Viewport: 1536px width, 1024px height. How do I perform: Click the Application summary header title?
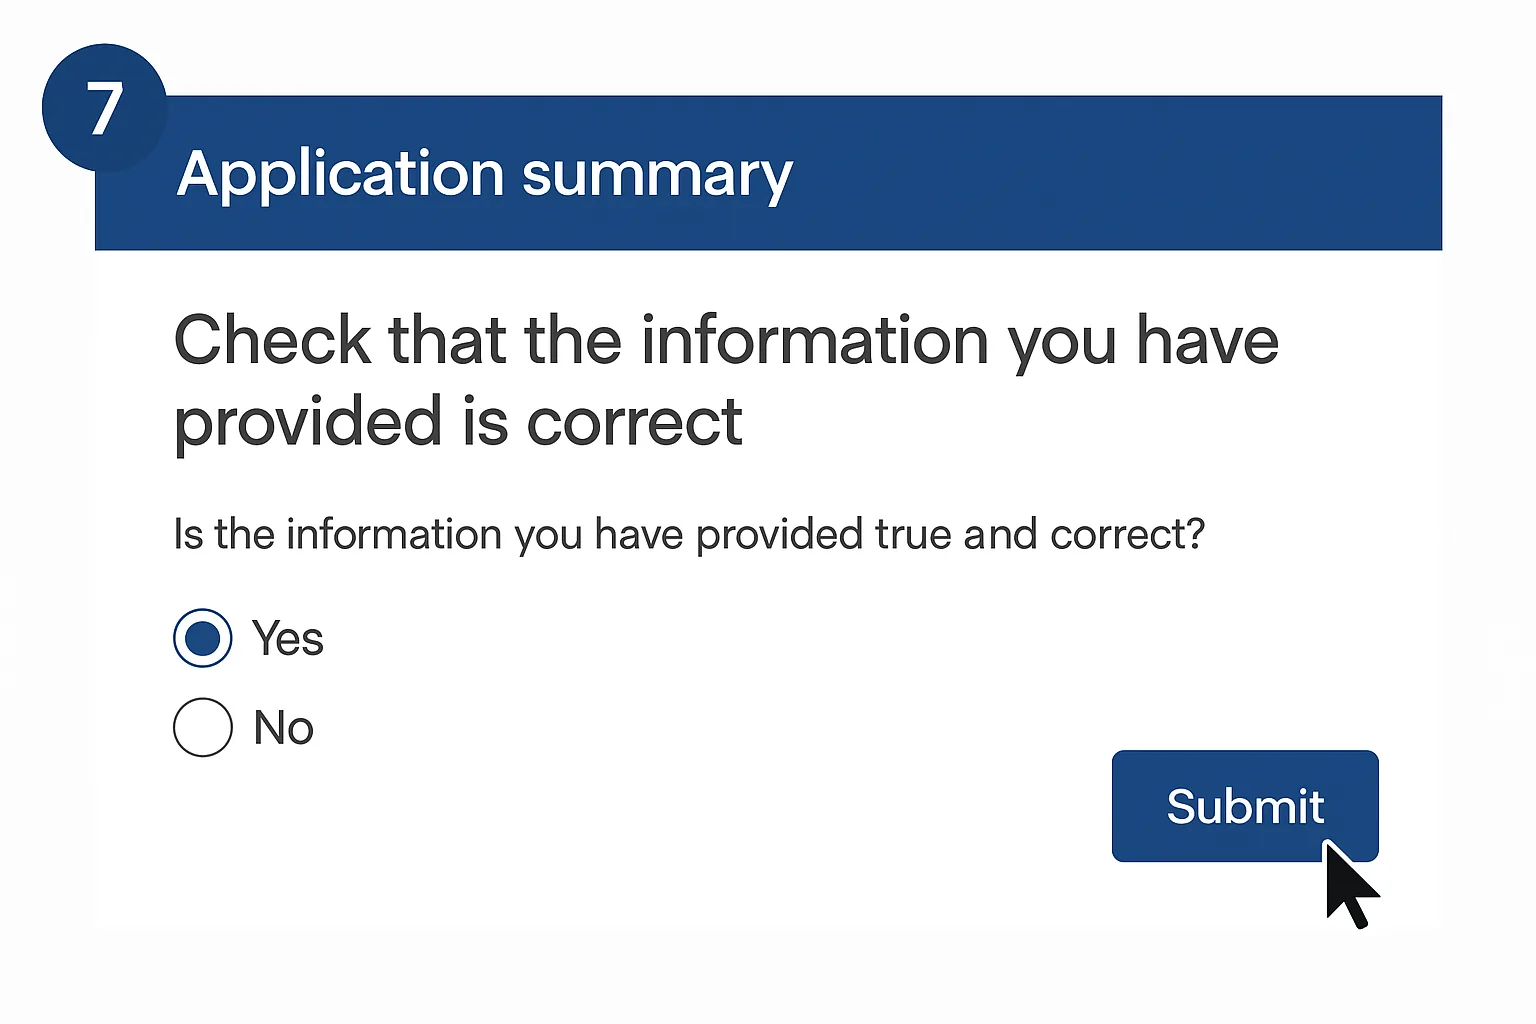[x=484, y=175]
